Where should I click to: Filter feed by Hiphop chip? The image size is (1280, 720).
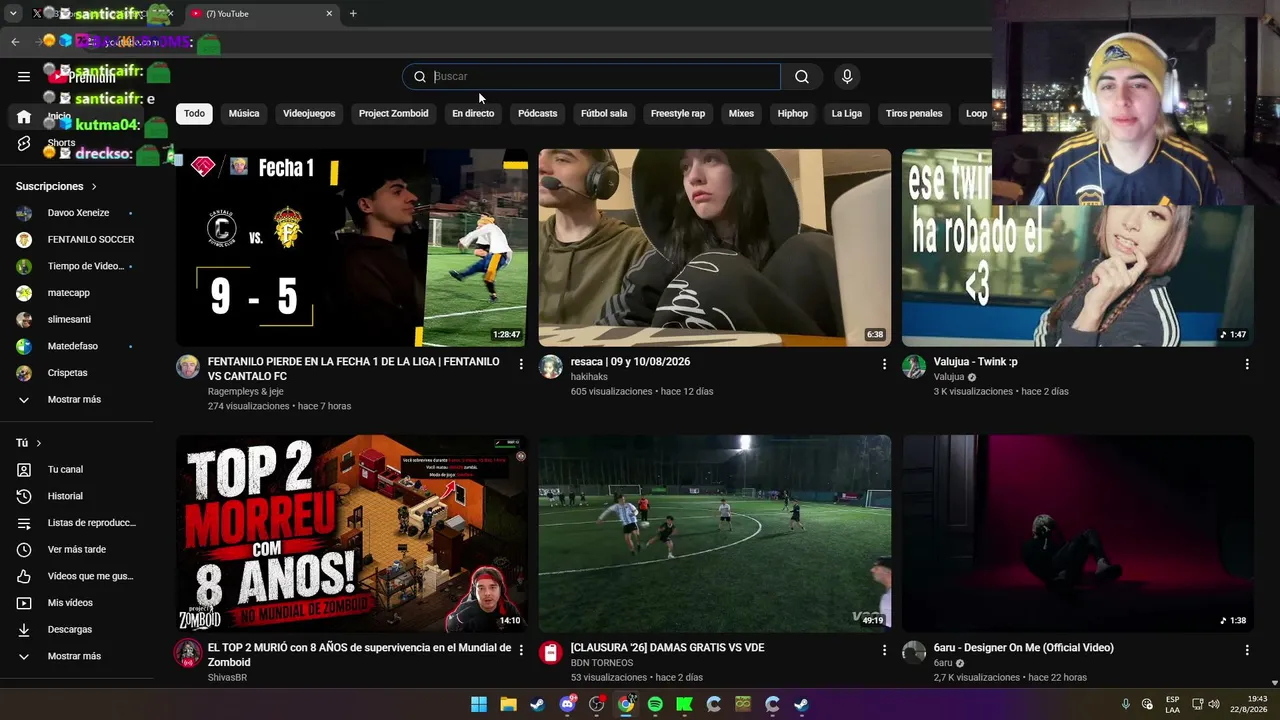[793, 114]
